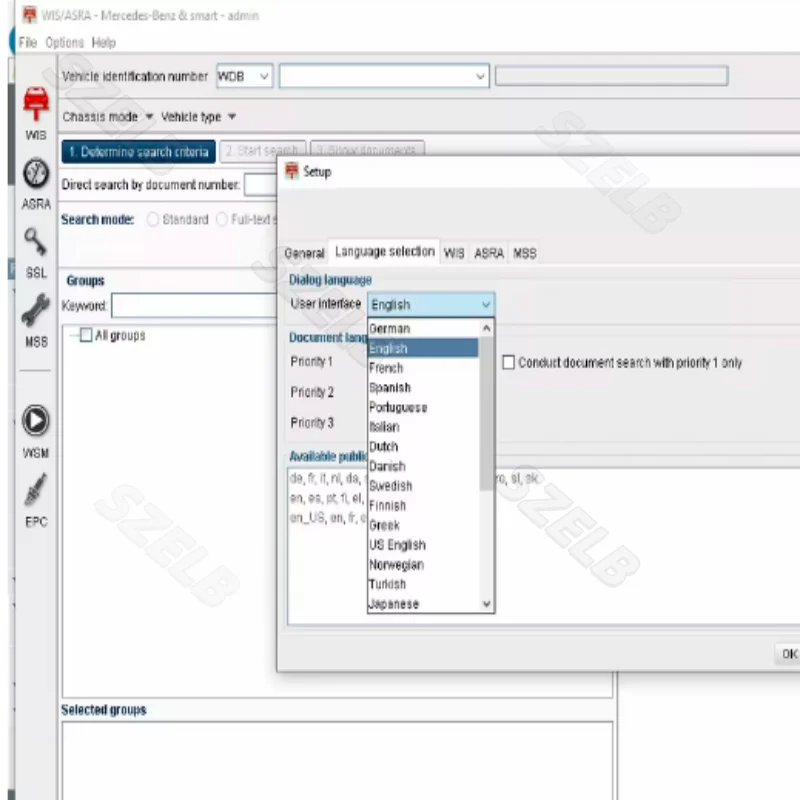800x800 pixels.
Task: Click language list scroll up arrow
Action: pyautogui.click(x=487, y=328)
